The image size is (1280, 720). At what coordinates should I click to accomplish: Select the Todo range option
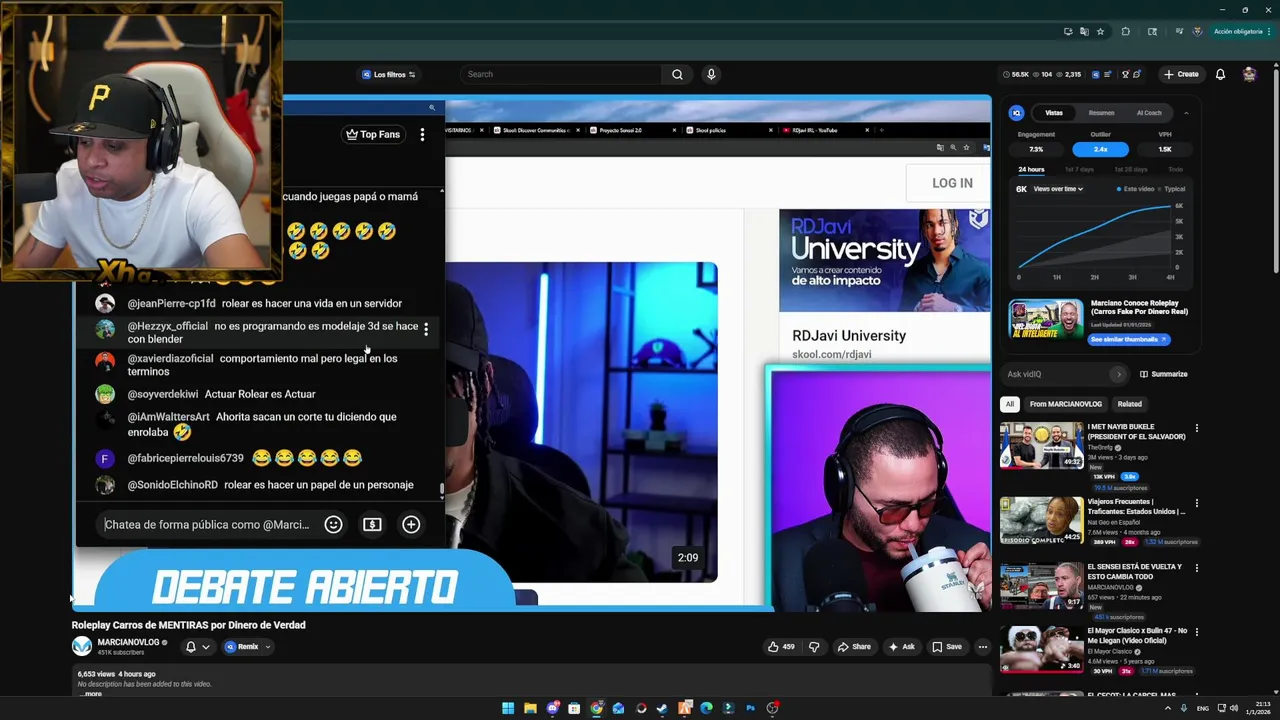click(1175, 169)
